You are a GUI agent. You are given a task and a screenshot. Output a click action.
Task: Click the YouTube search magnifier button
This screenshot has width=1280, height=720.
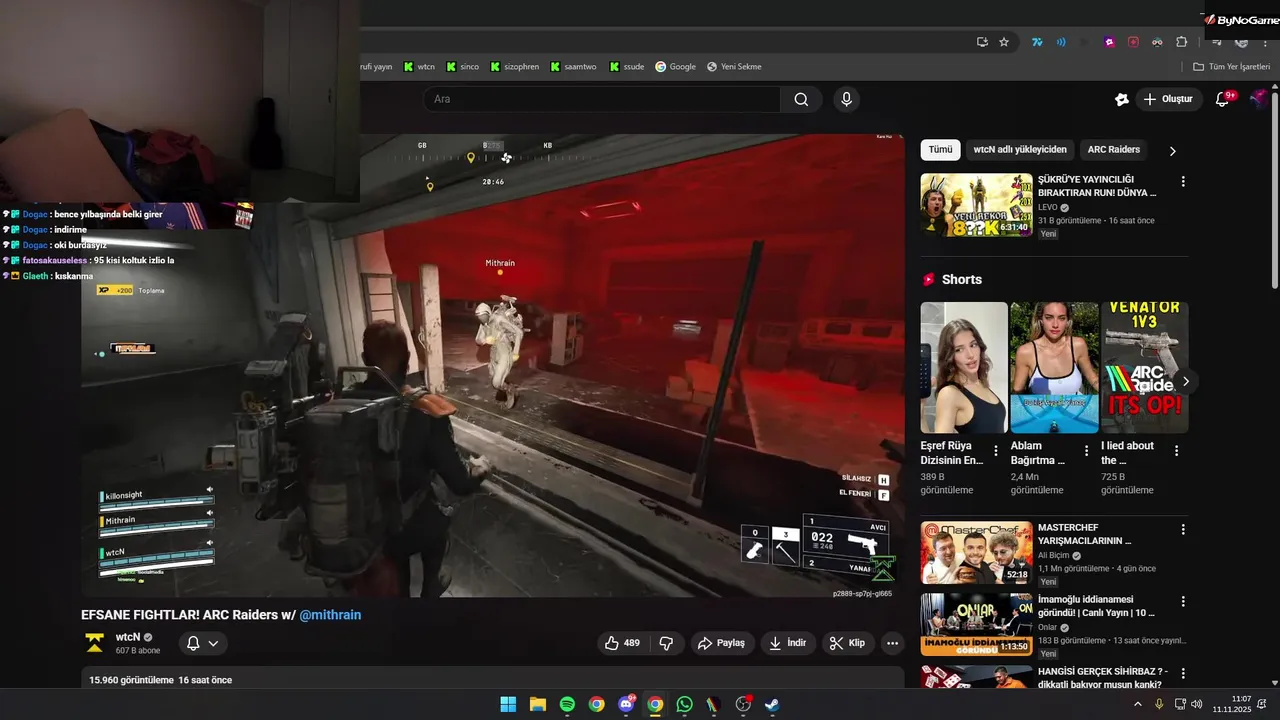[801, 99]
